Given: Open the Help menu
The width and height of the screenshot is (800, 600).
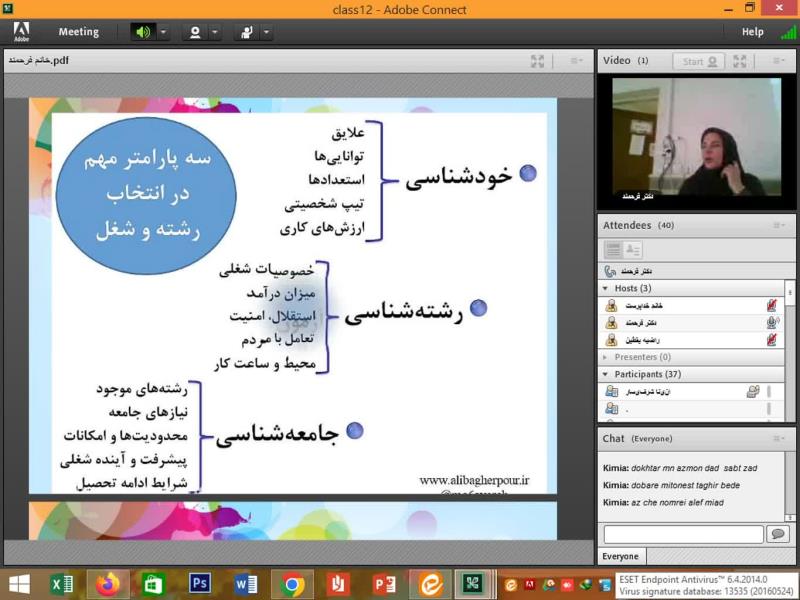Looking at the screenshot, I should pos(752,32).
